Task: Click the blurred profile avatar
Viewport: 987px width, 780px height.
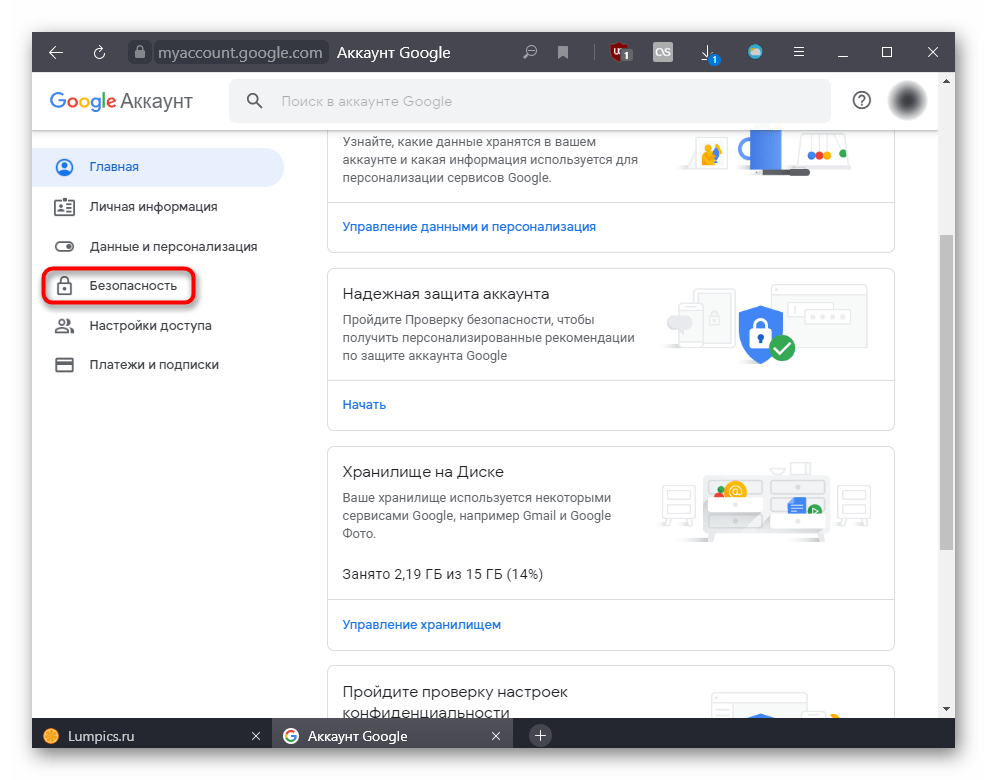Action: pos(907,100)
